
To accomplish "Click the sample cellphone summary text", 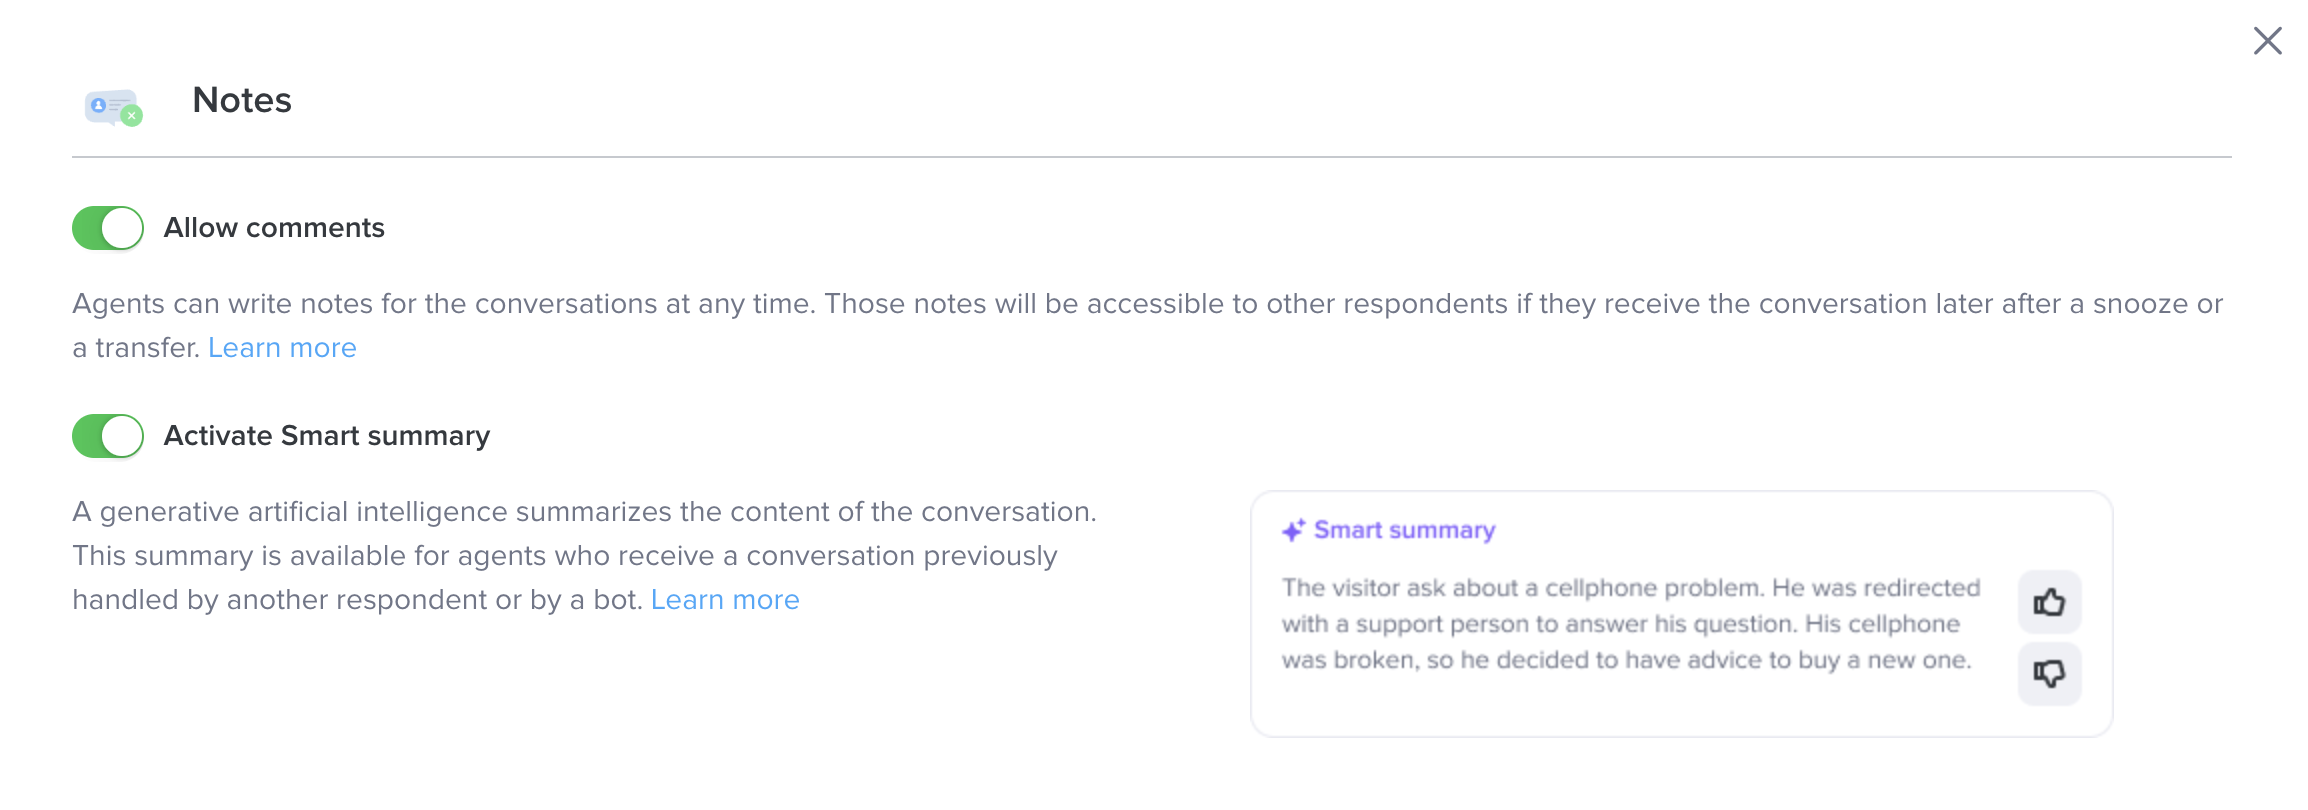I will pyautogui.click(x=1631, y=624).
